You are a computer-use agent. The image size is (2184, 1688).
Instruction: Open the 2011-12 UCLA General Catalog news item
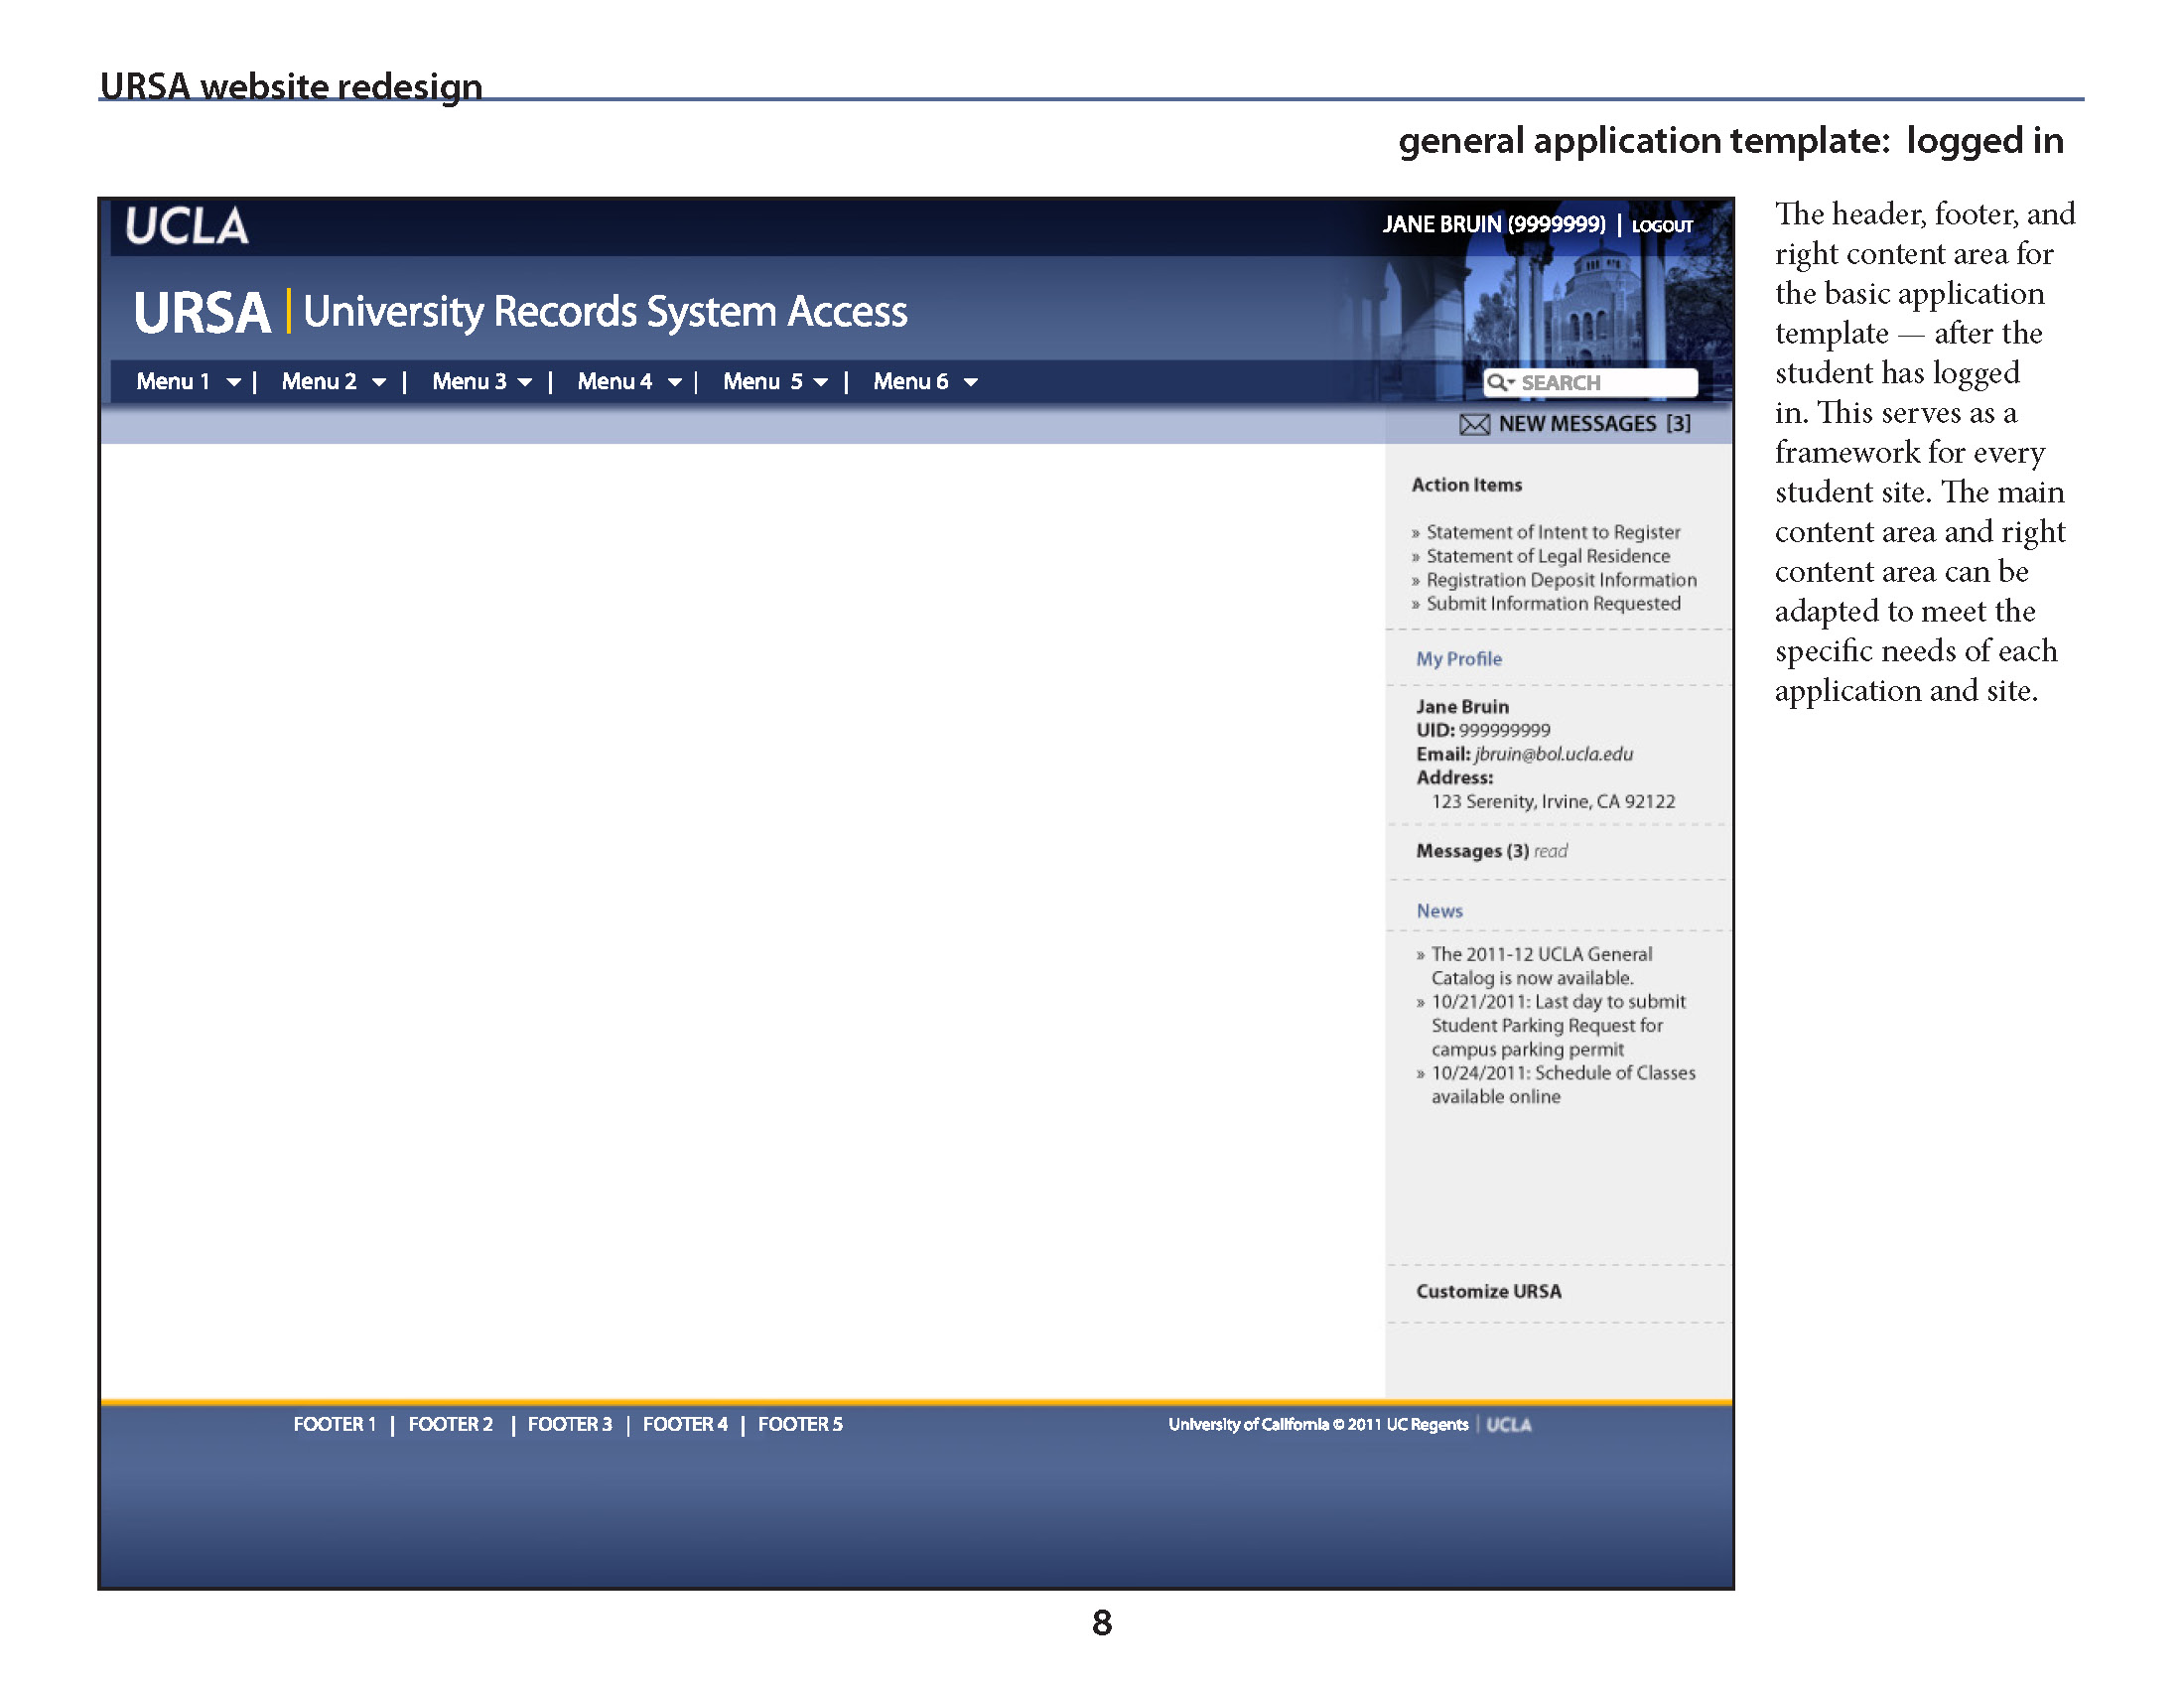[x=1541, y=966]
